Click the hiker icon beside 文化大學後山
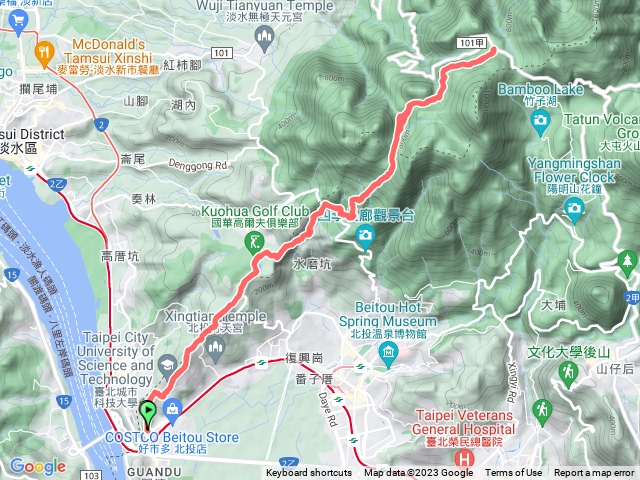 (568, 374)
